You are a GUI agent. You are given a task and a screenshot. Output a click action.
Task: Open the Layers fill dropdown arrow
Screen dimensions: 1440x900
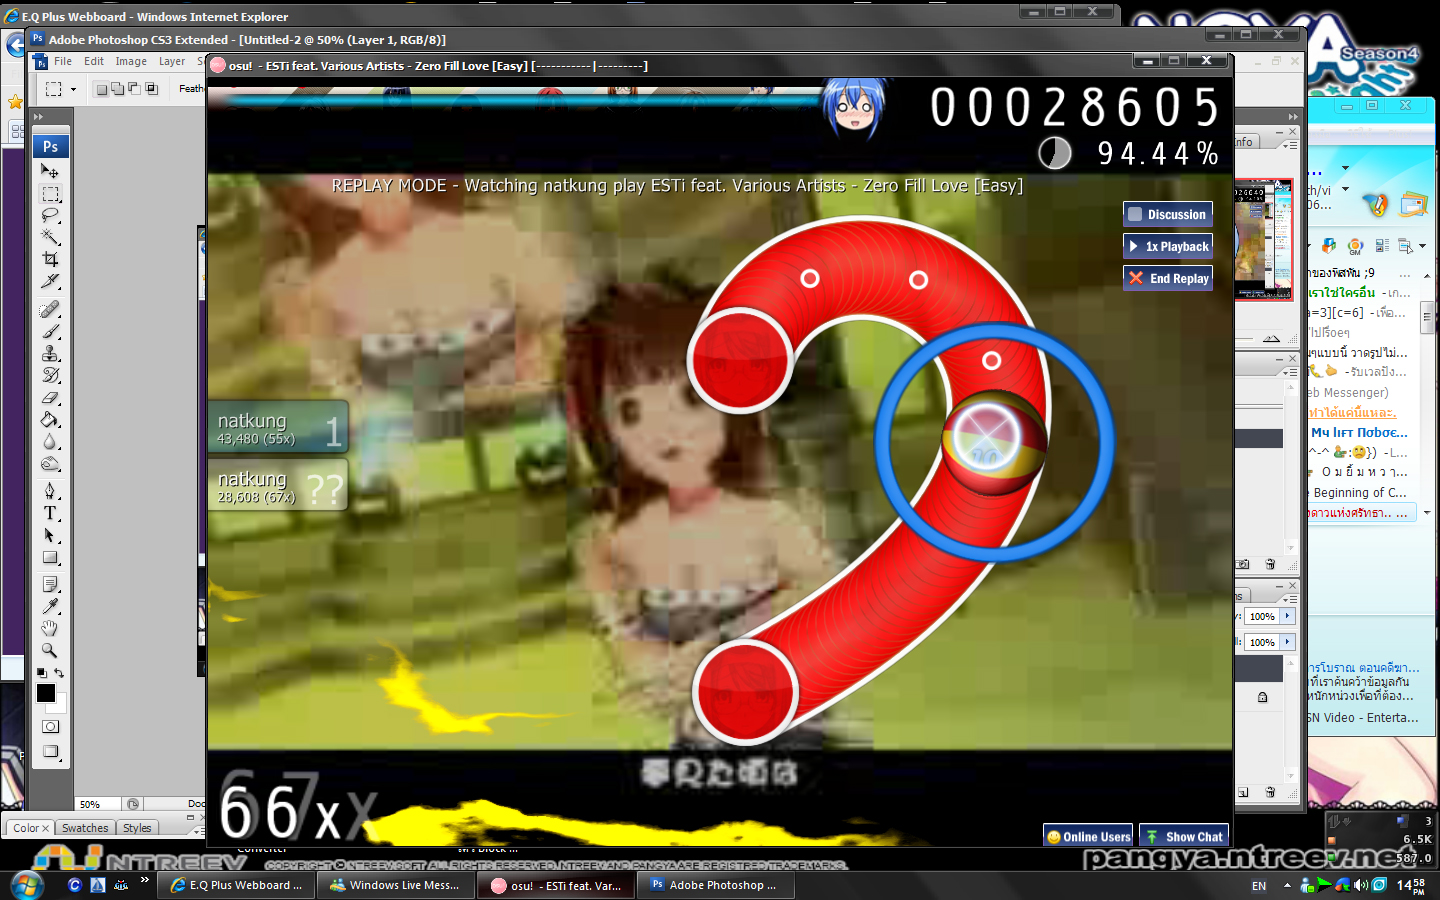click(x=1288, y=642)
